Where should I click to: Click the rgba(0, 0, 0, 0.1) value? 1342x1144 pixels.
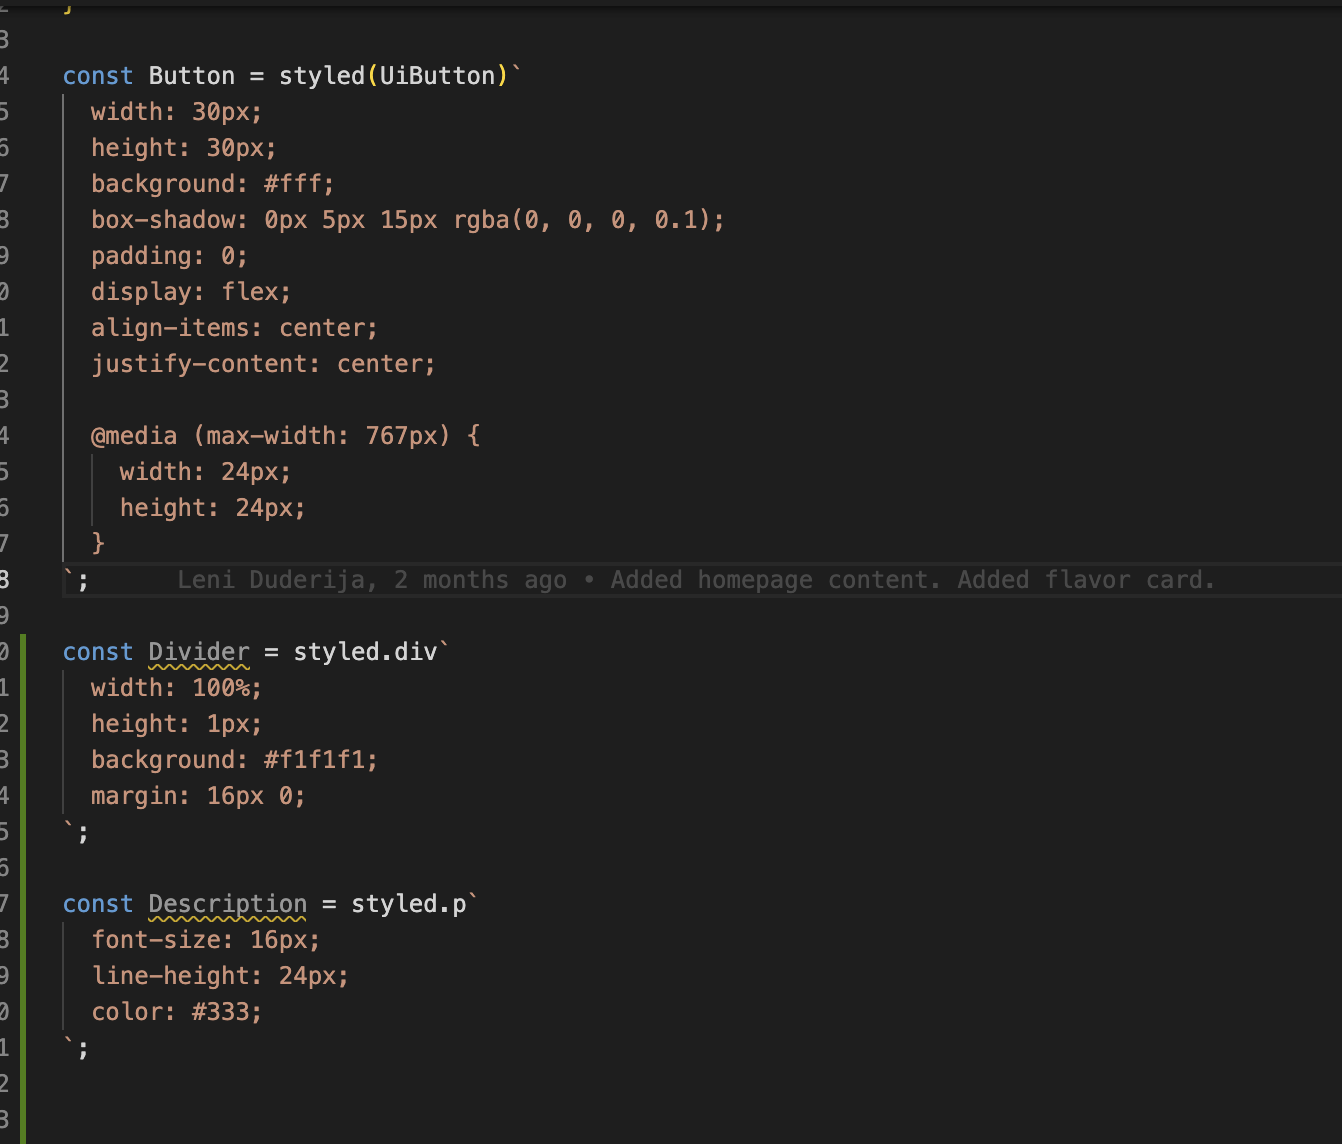[585, 219]
